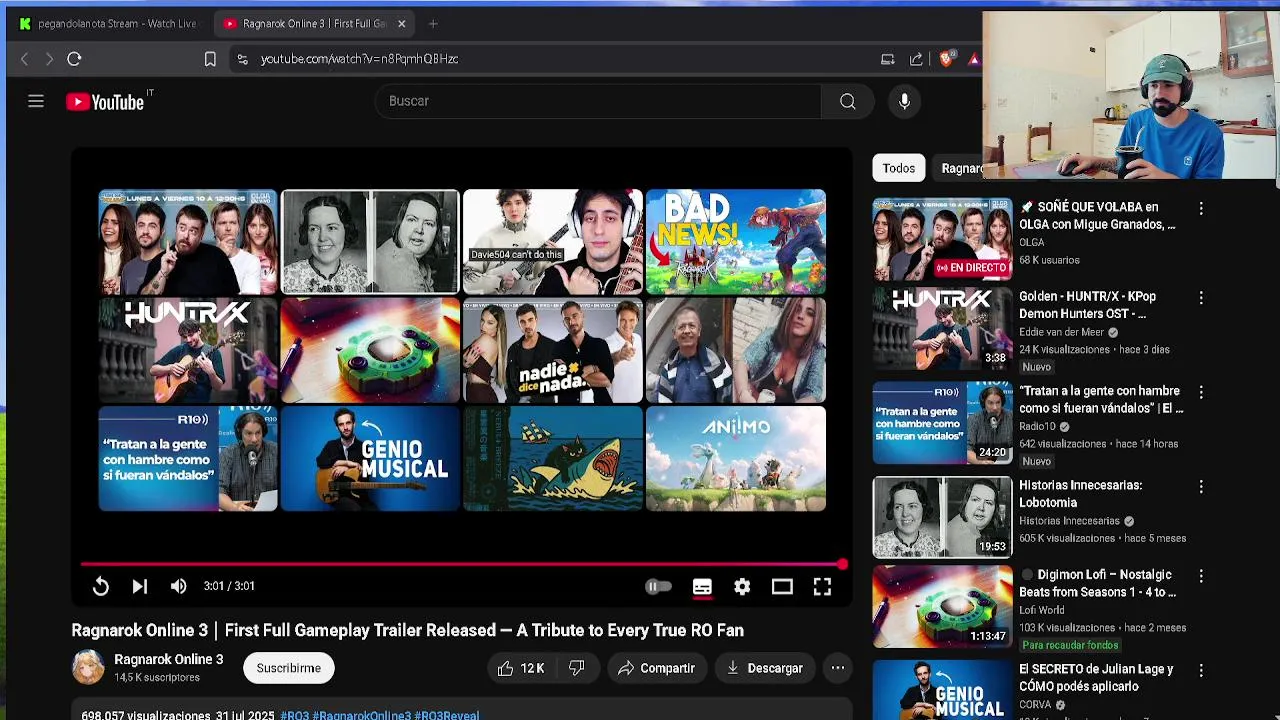This screenshot has height=720, width=1280.
Task: Select the Ragnarok Online 3 browser tab
Action: tap(312, 23)
